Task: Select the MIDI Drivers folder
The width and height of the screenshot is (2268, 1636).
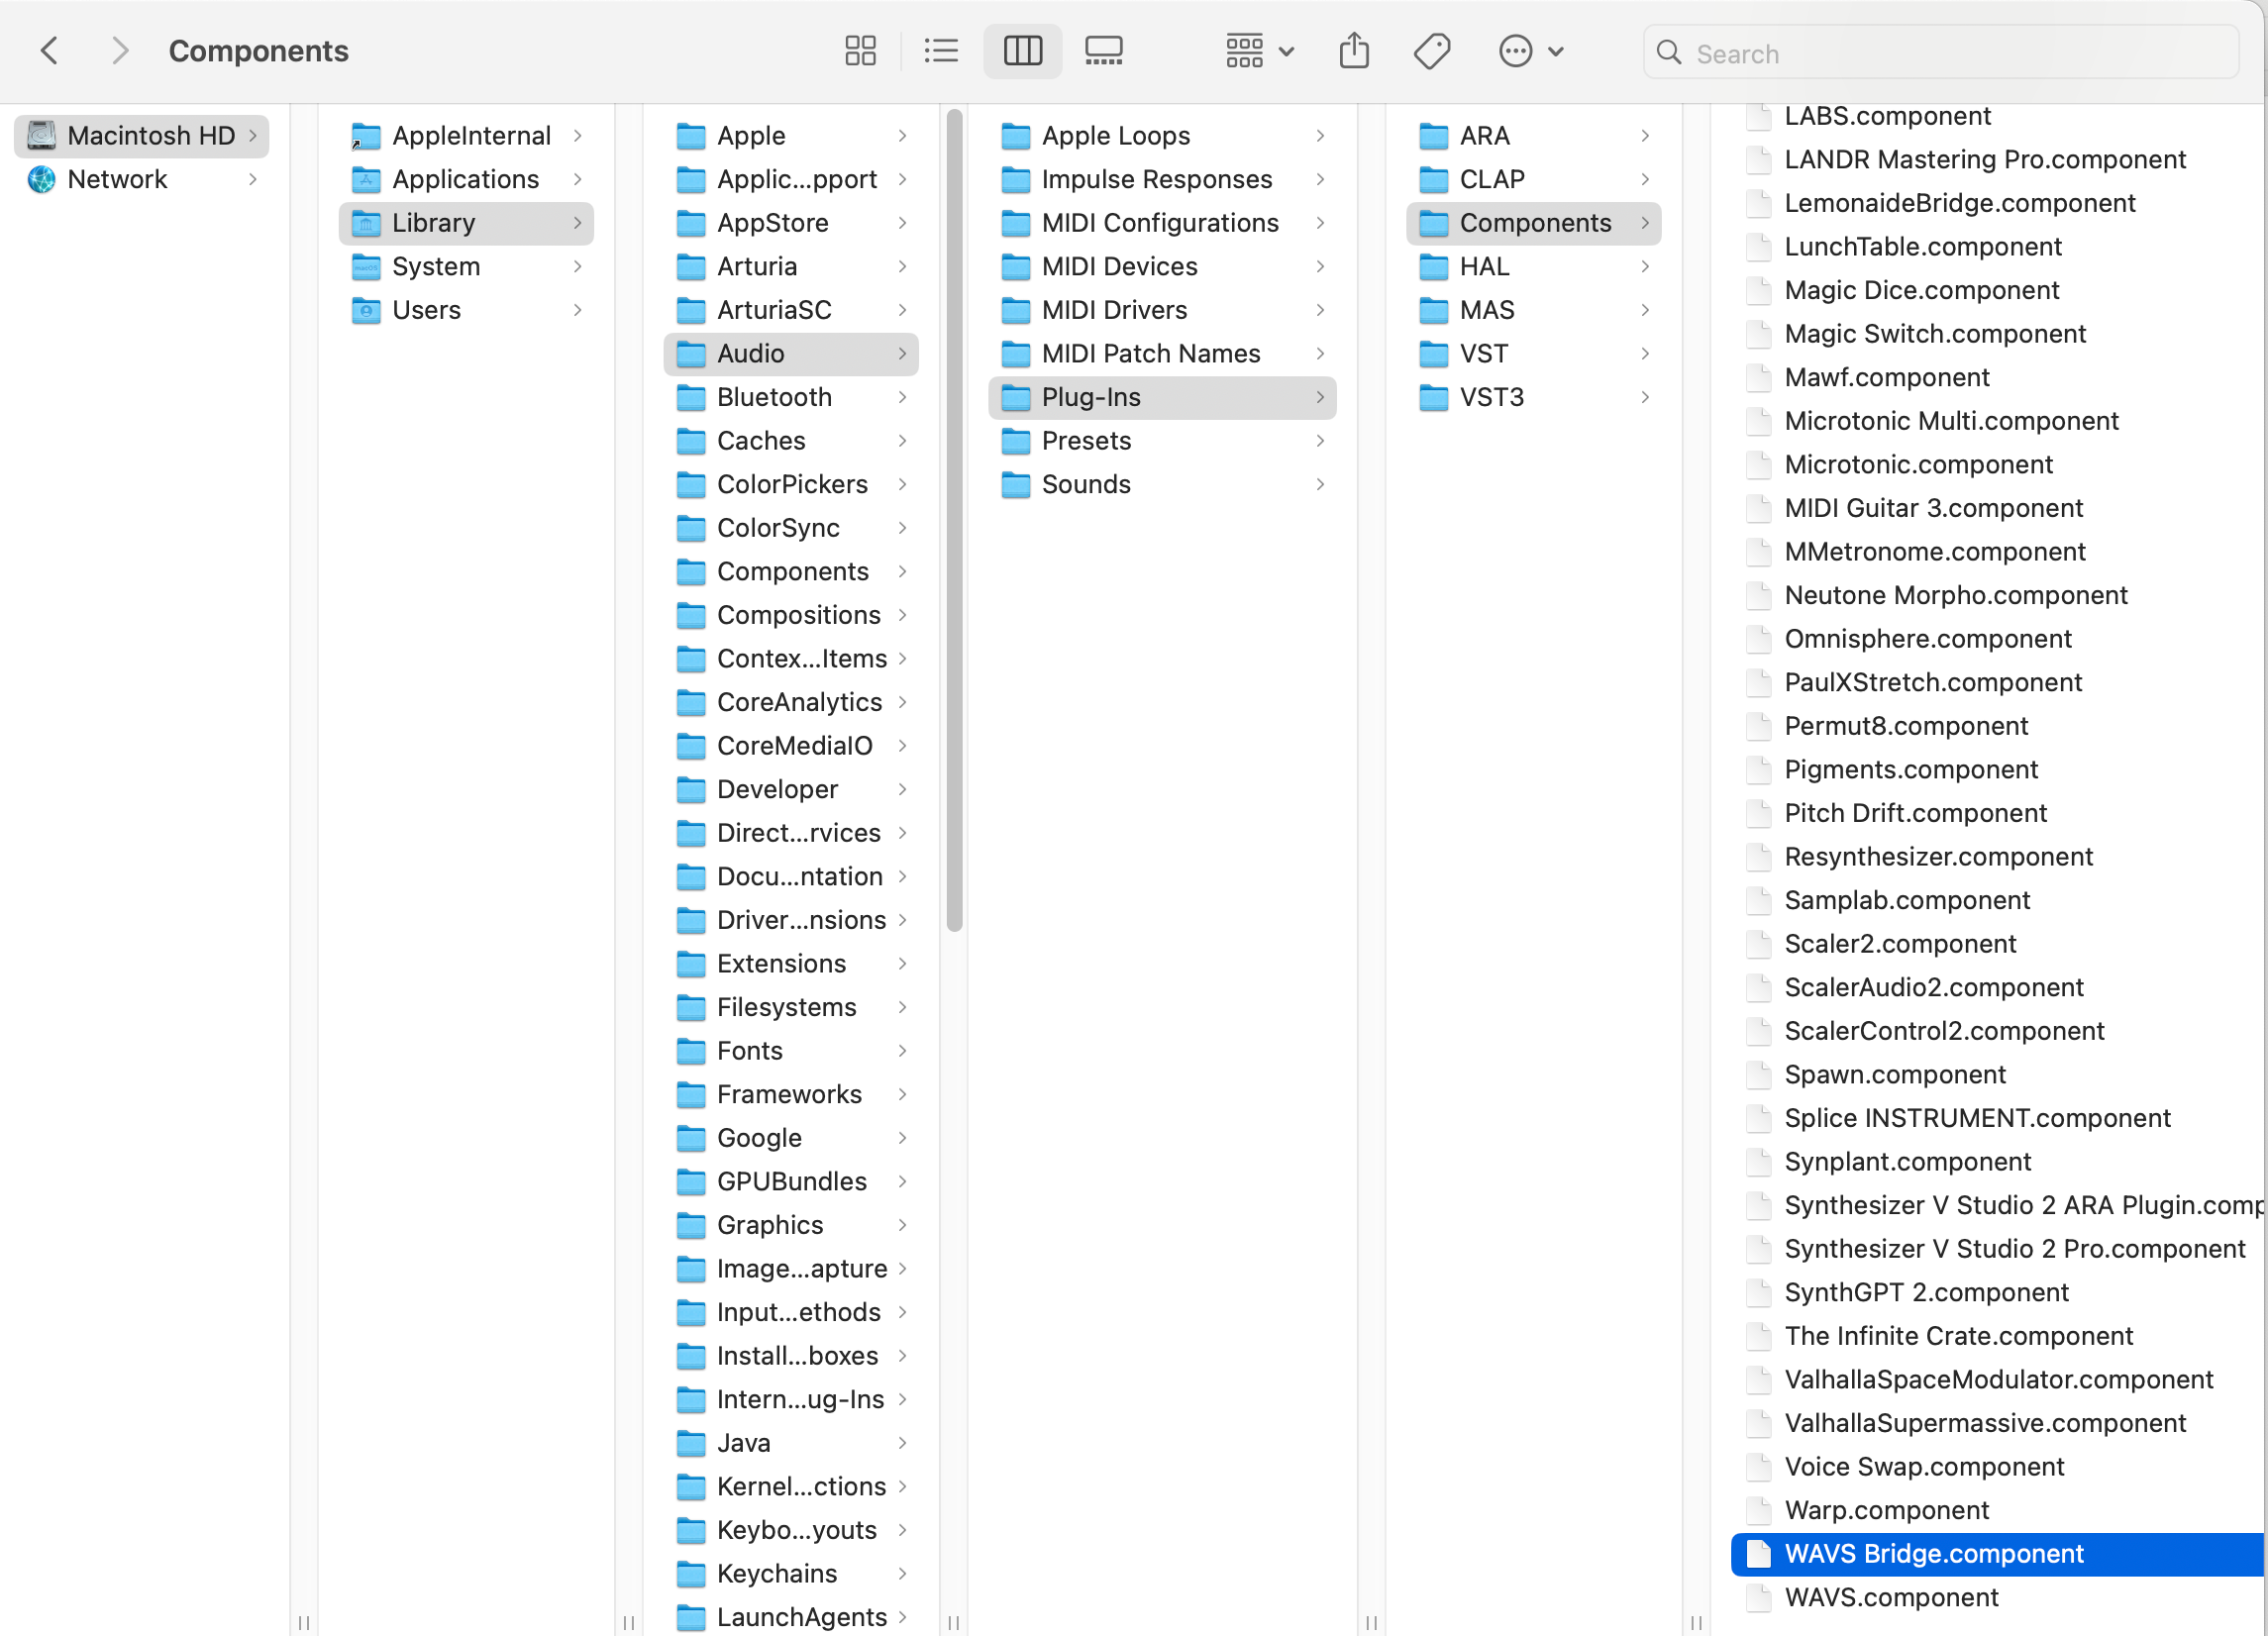Action: [x=1114, y=310]
